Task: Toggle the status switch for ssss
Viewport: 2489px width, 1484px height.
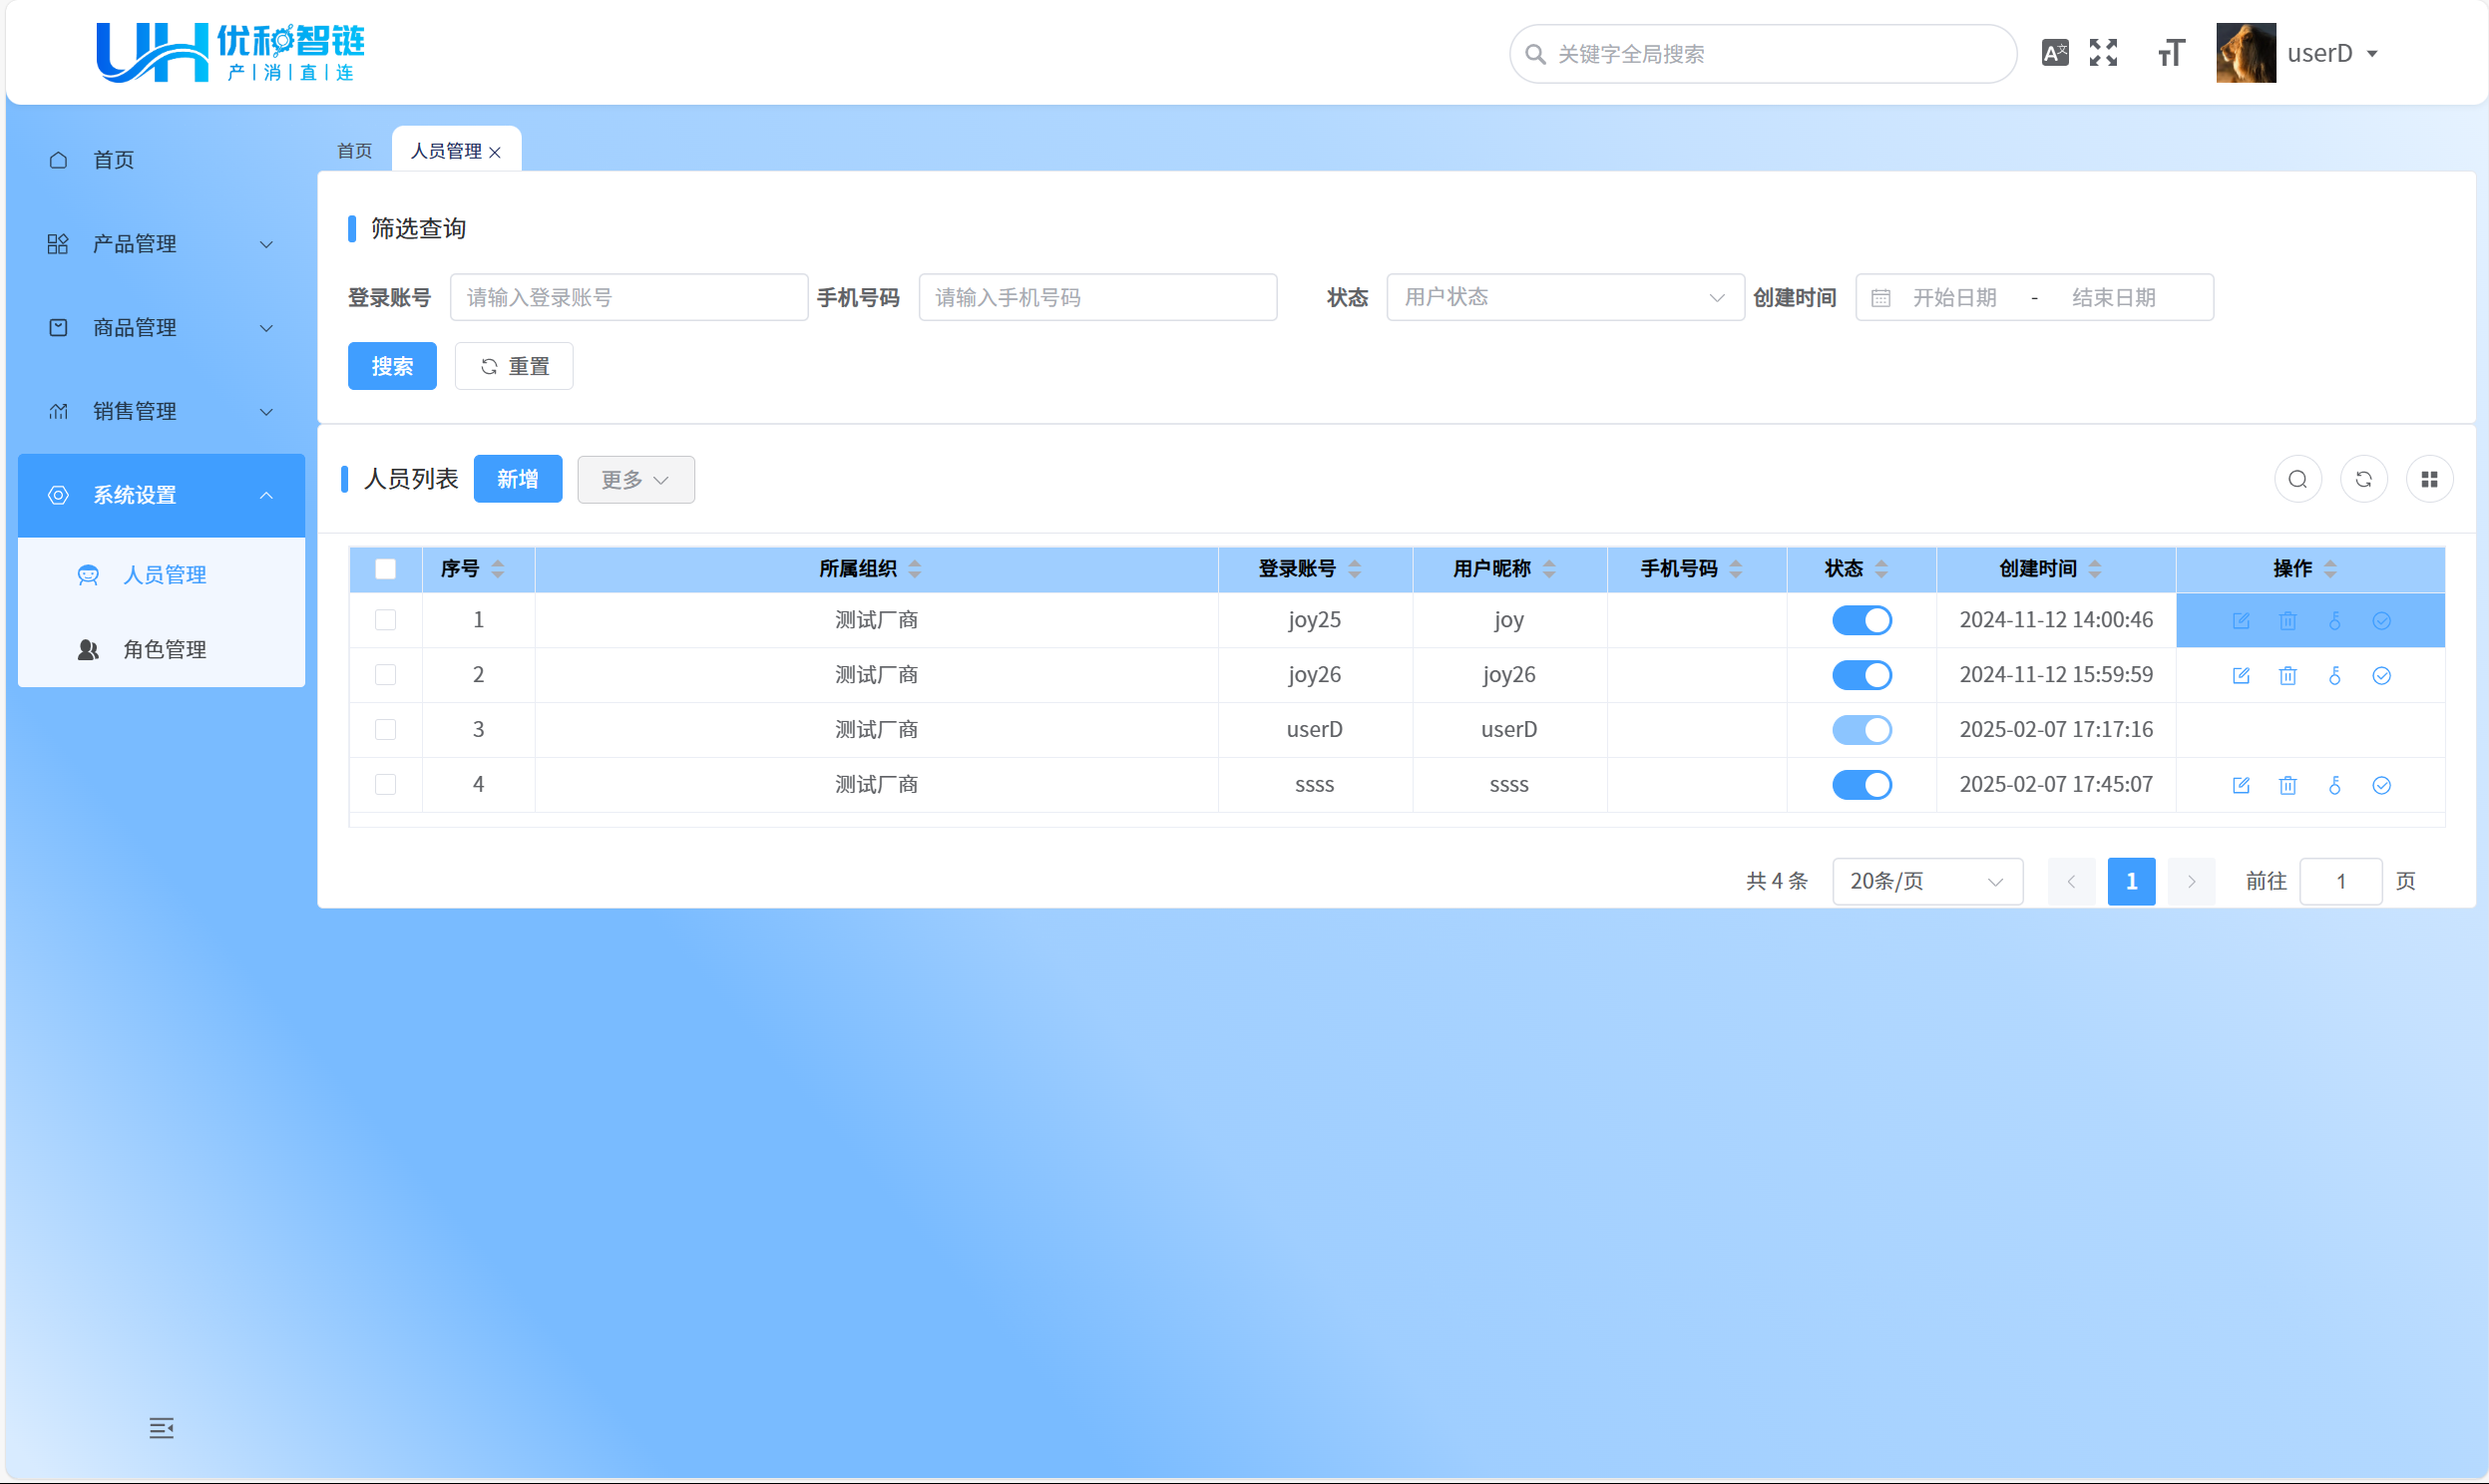Action: pyautogui.click(x=1861, y=785)
